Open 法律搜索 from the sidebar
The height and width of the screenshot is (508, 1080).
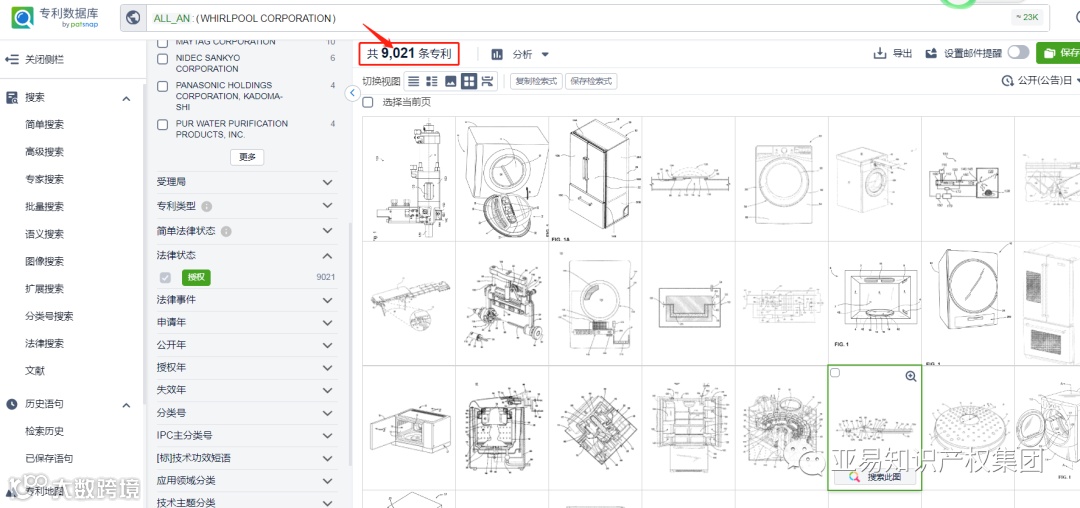[45, 343]
